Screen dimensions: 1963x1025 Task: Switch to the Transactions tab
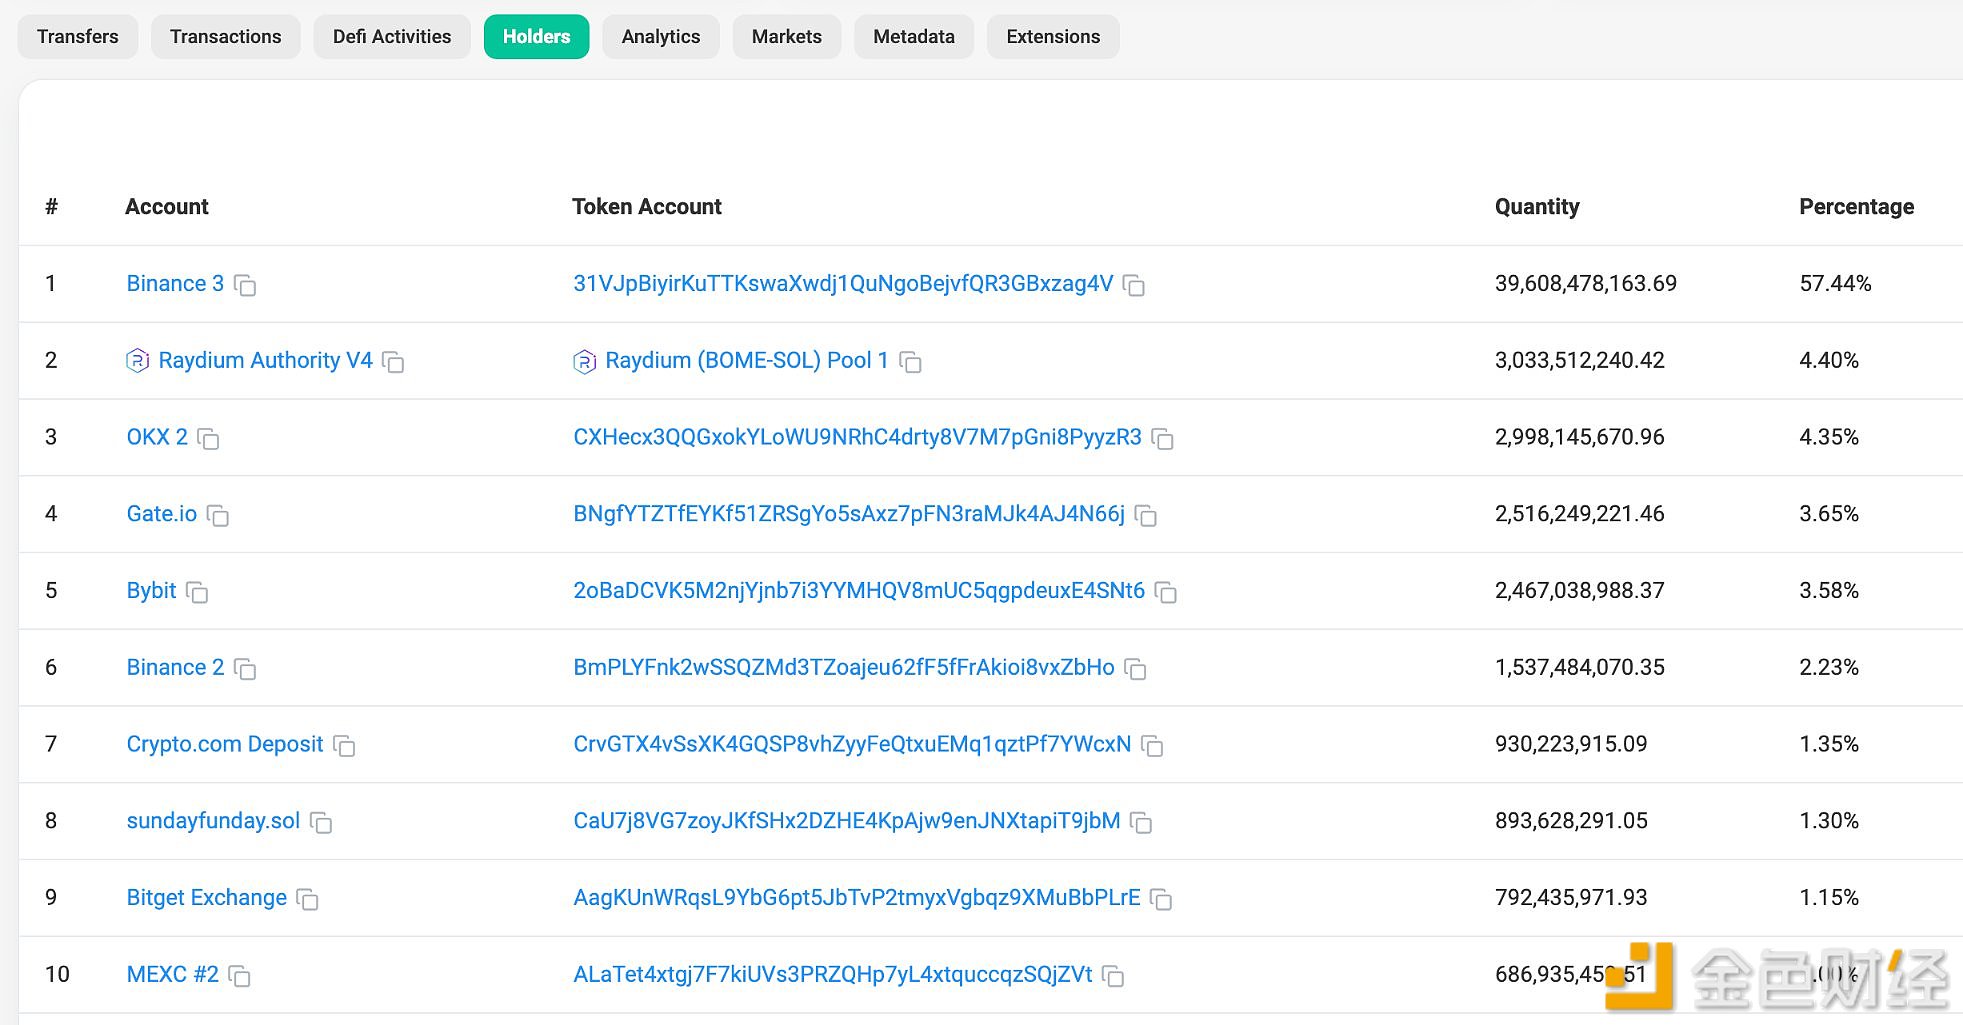click(x=226, y=37)
